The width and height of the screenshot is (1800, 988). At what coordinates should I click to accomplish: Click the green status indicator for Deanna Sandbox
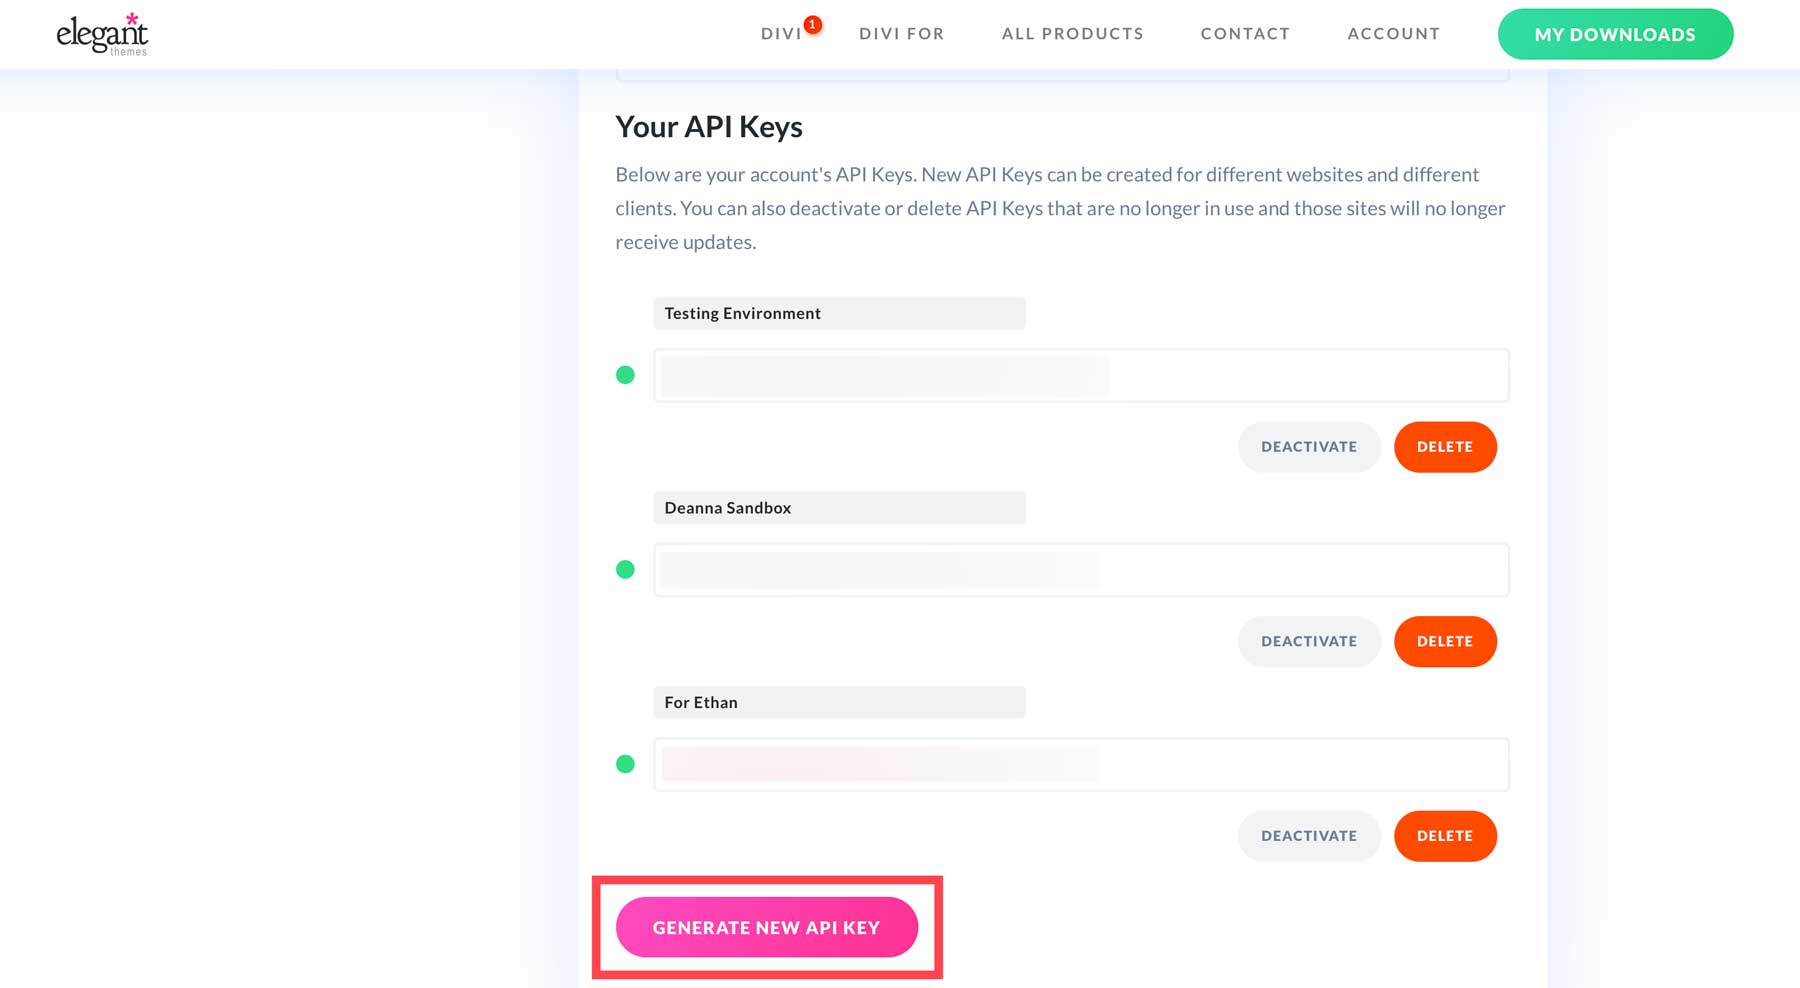(x=626, y=569)
